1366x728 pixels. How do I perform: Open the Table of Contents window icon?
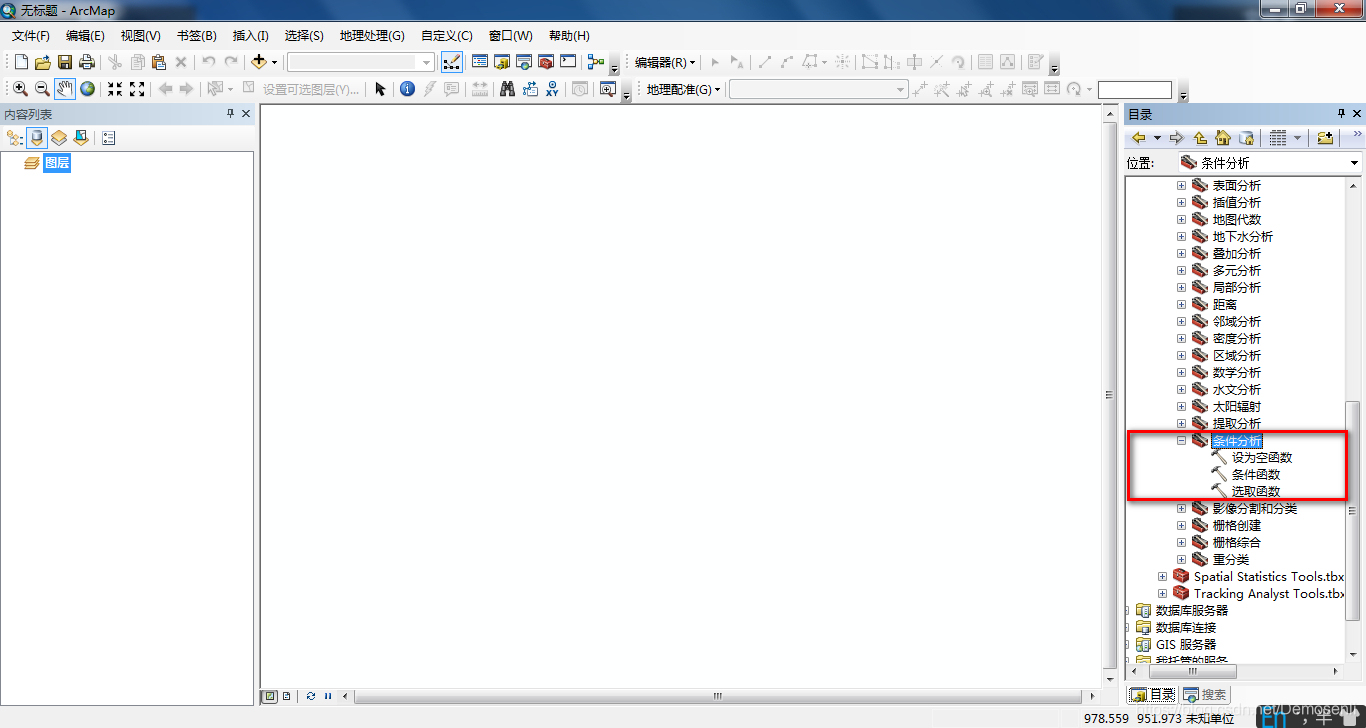(x=480, y=62)
